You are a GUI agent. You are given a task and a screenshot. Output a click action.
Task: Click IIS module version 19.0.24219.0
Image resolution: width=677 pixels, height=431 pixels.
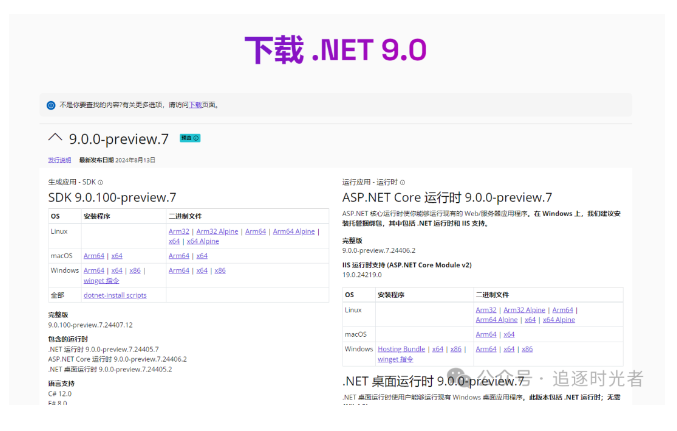[362, 275]
